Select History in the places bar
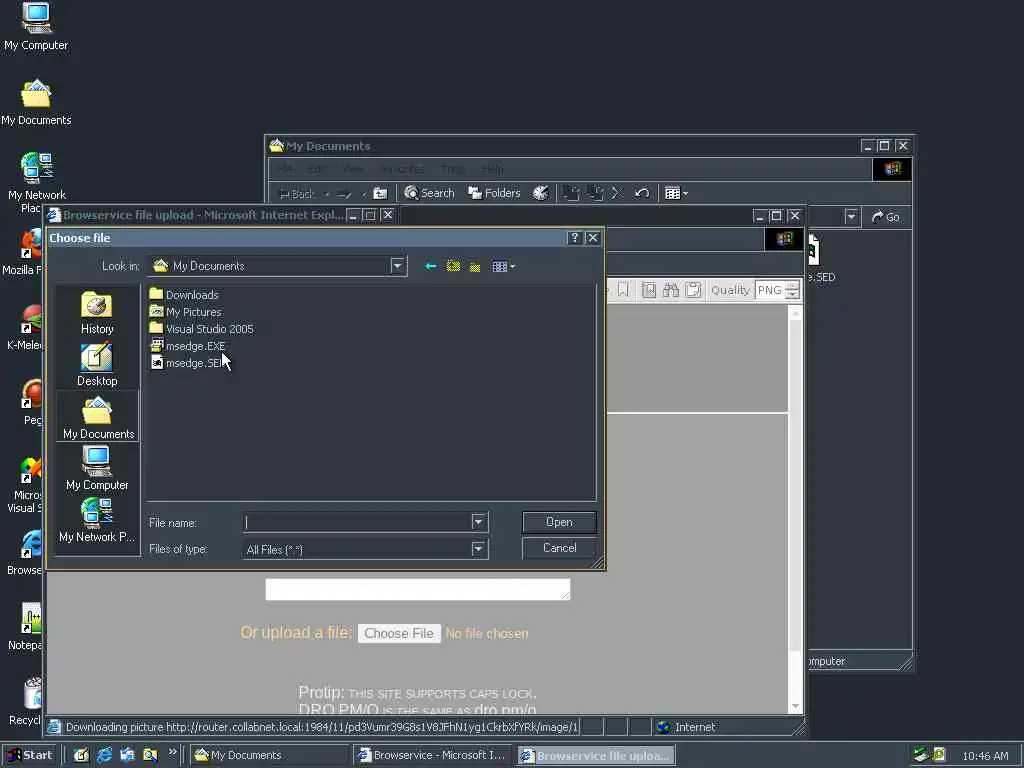This screenshot has width=1024, height=768. pos(97,313)
